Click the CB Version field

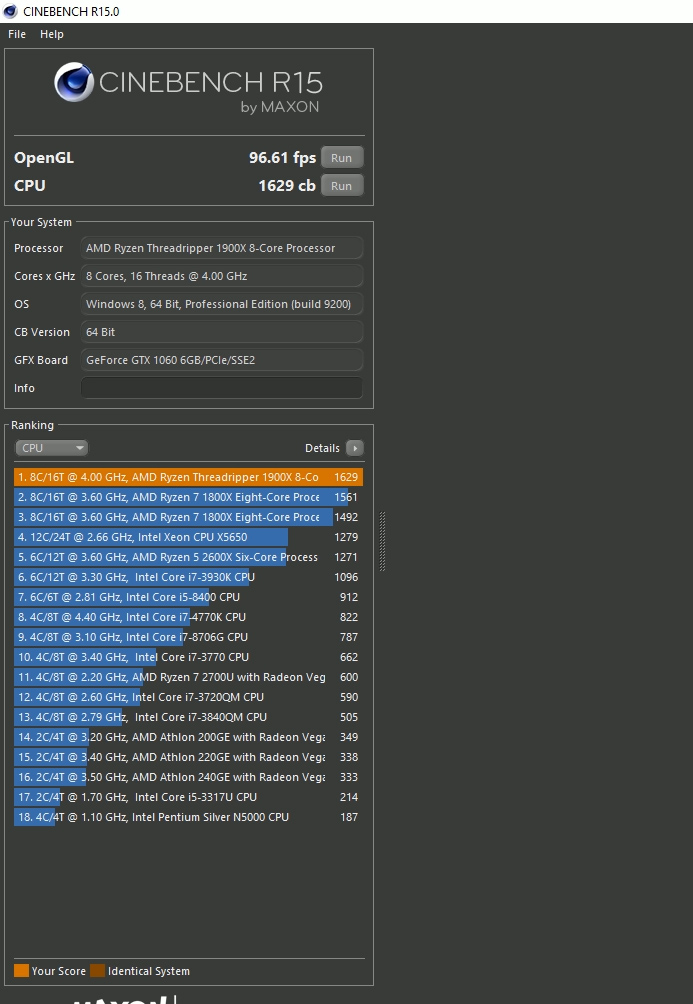(222, 332)
